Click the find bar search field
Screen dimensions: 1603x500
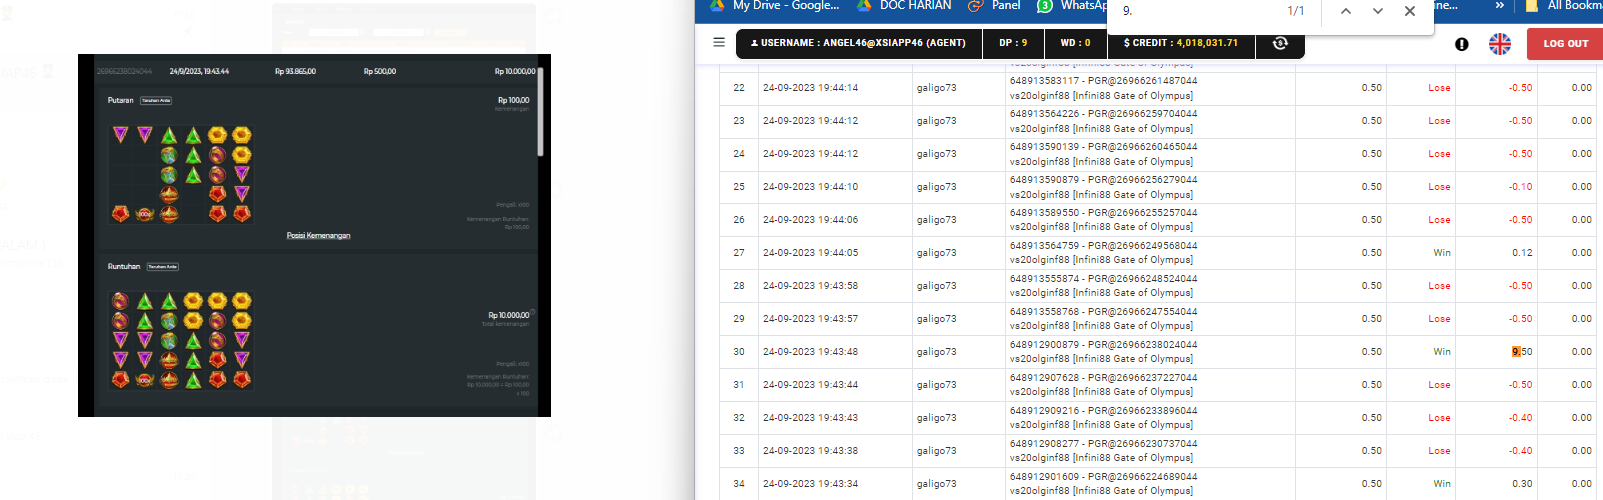(1195, 11)
